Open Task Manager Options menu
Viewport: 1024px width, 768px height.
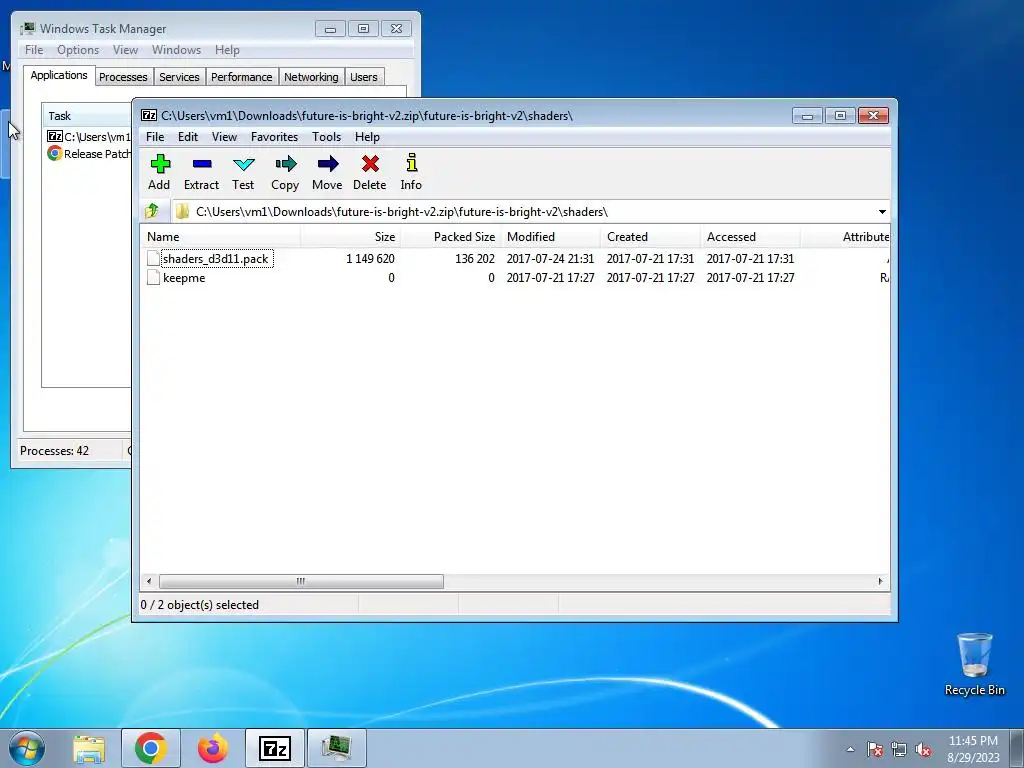pyautogui.click(x=78, y=50)
